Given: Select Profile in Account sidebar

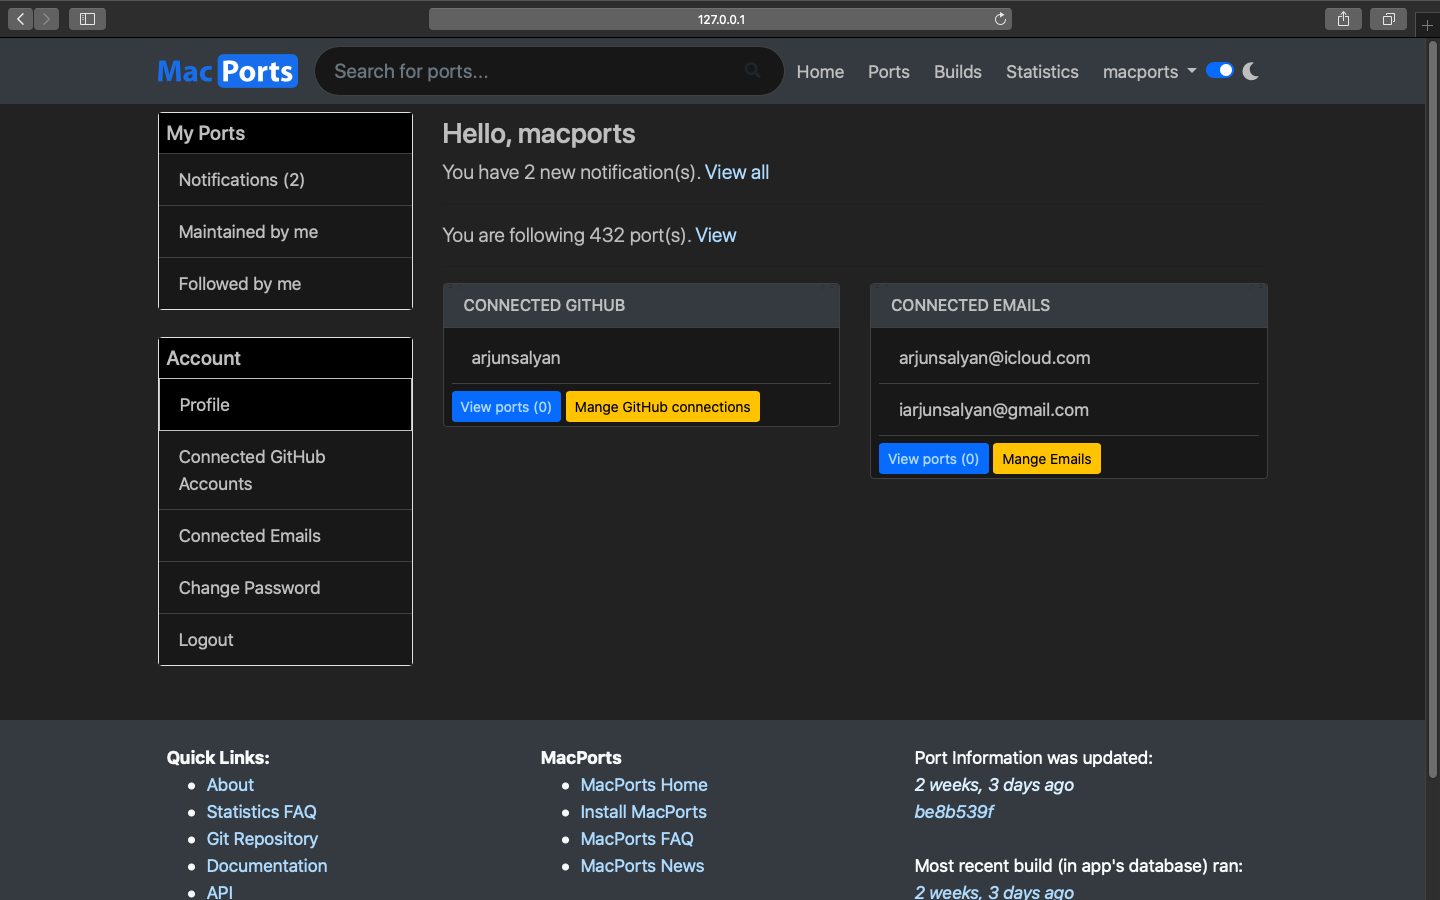Looking at the screenshot, I should (285, 405).
